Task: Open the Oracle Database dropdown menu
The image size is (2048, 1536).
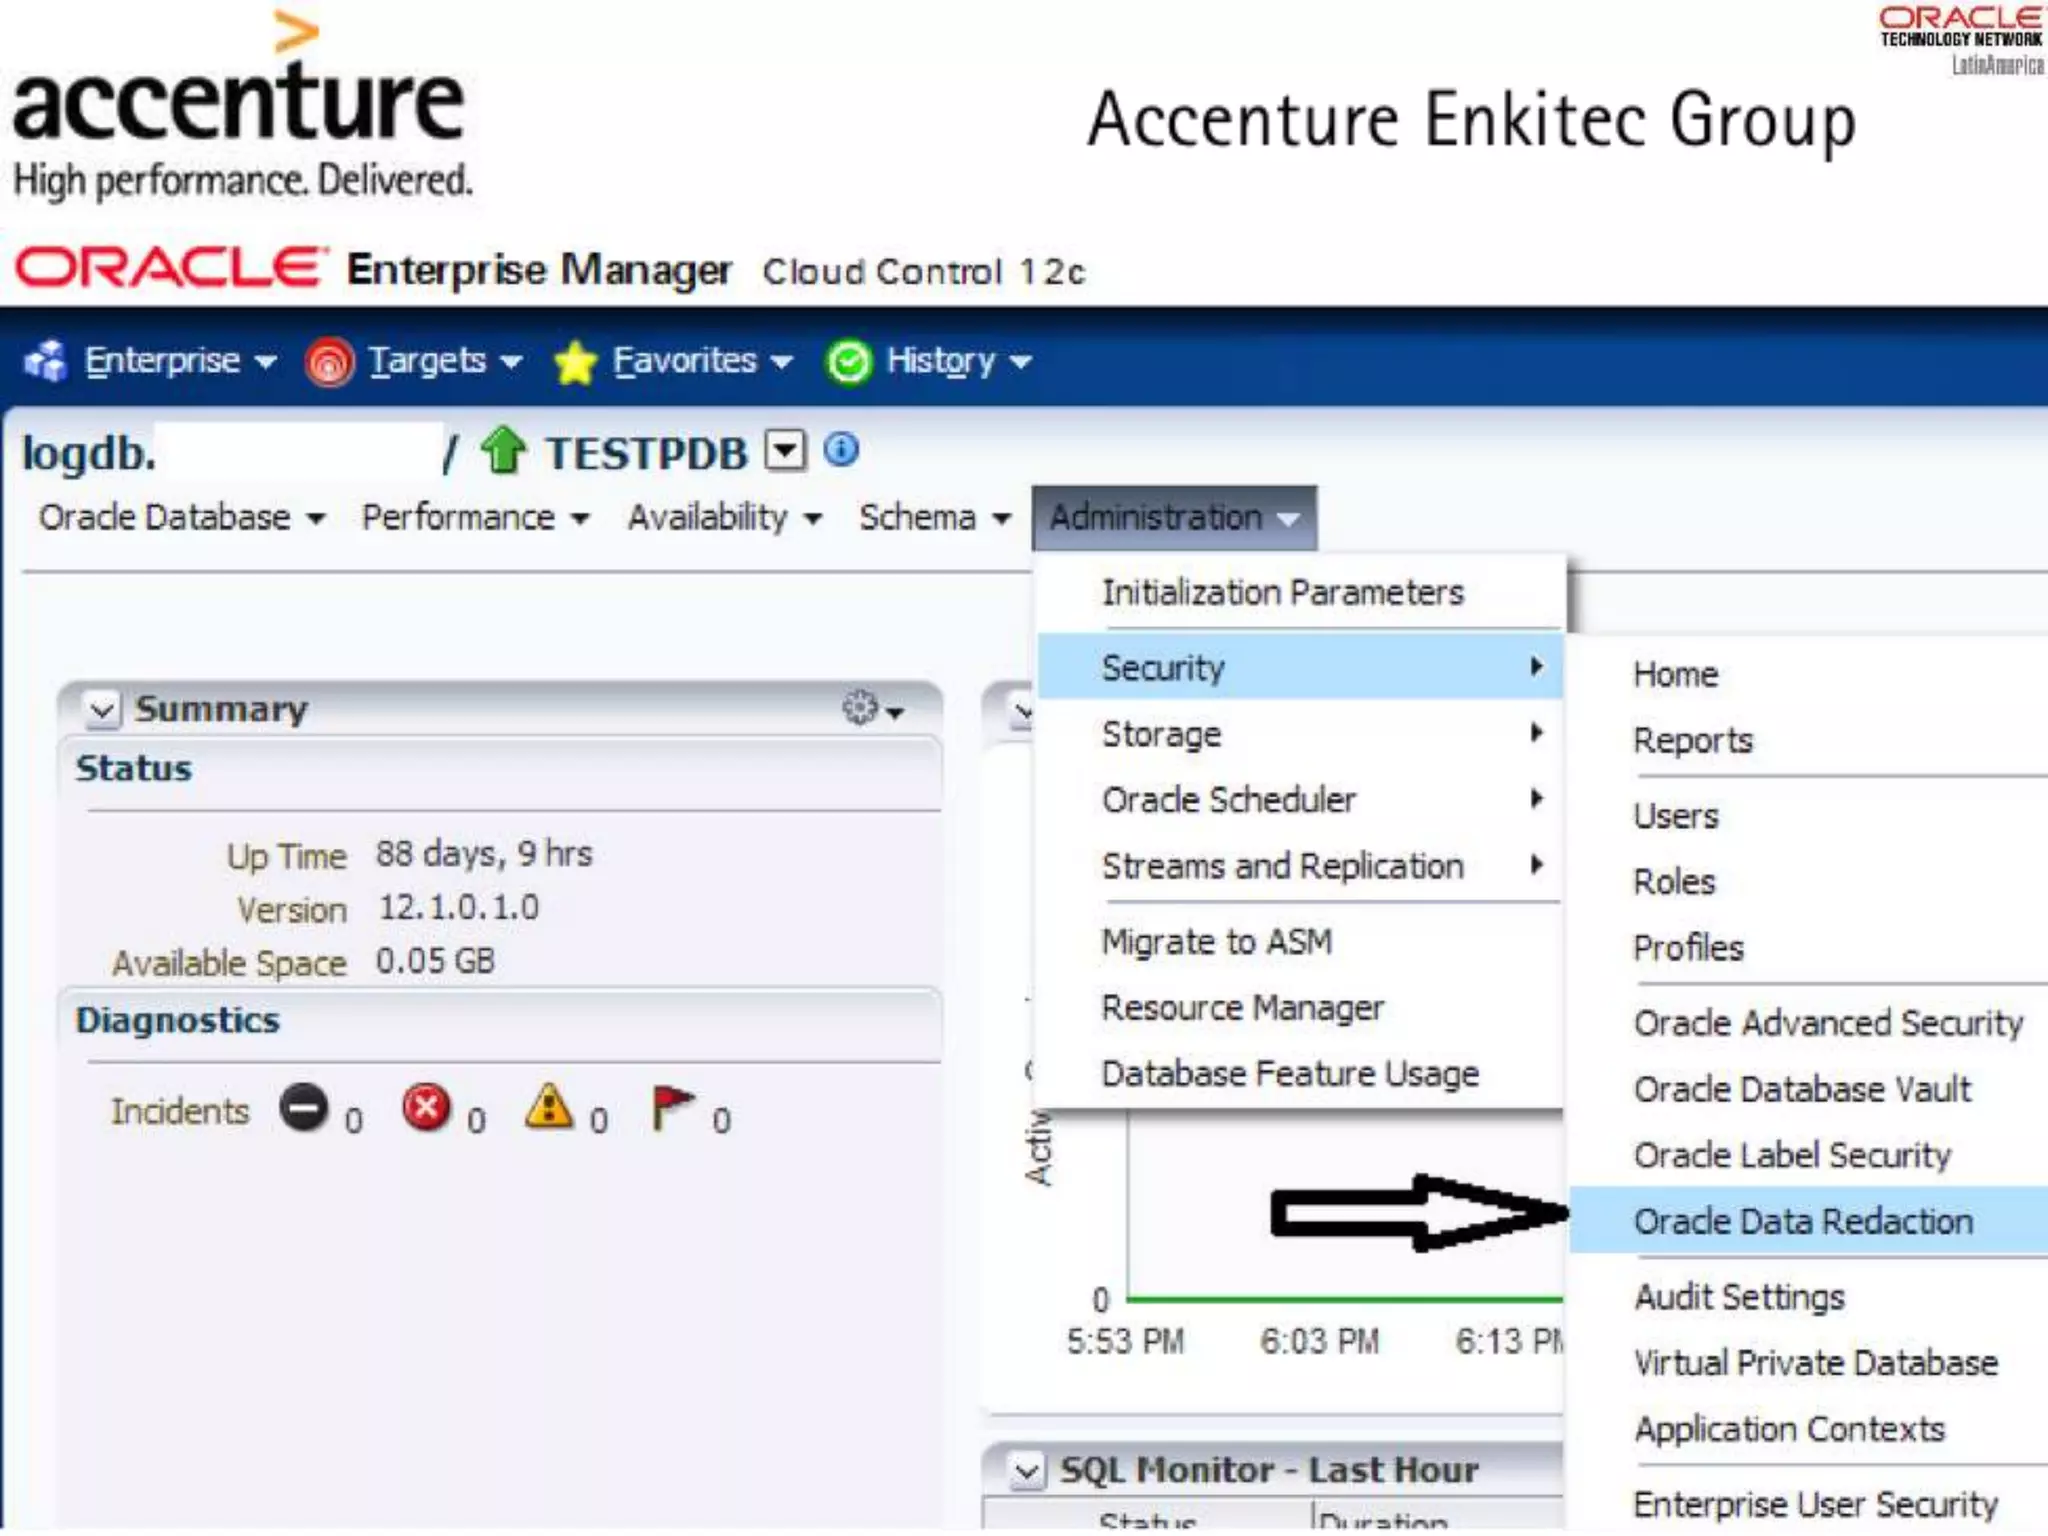Action: click(x=181, y=518)
